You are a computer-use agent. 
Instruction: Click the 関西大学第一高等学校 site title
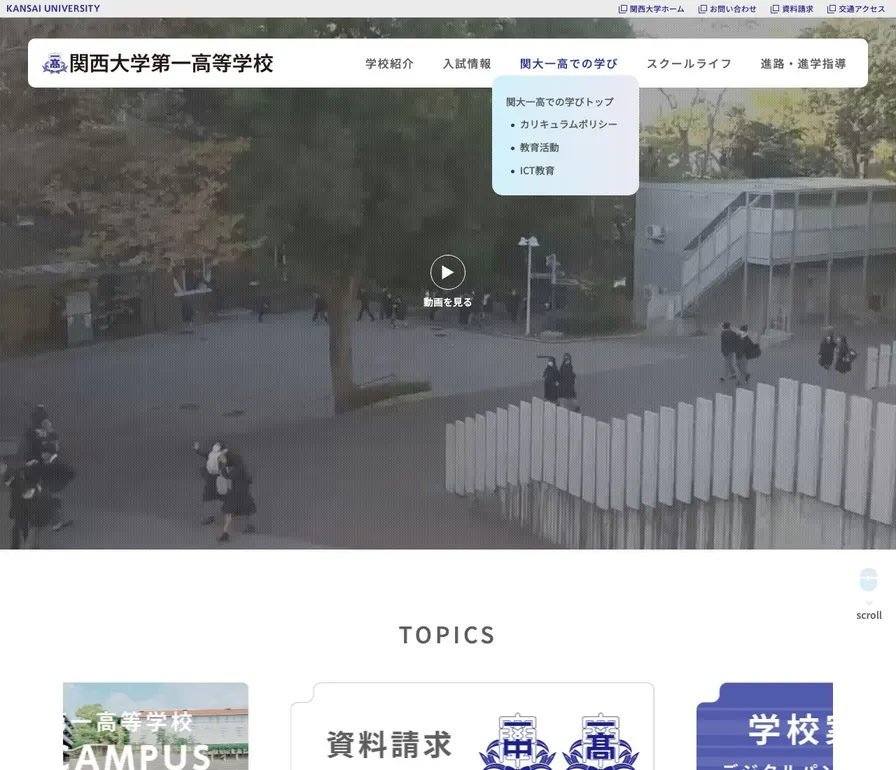(171, 63)
